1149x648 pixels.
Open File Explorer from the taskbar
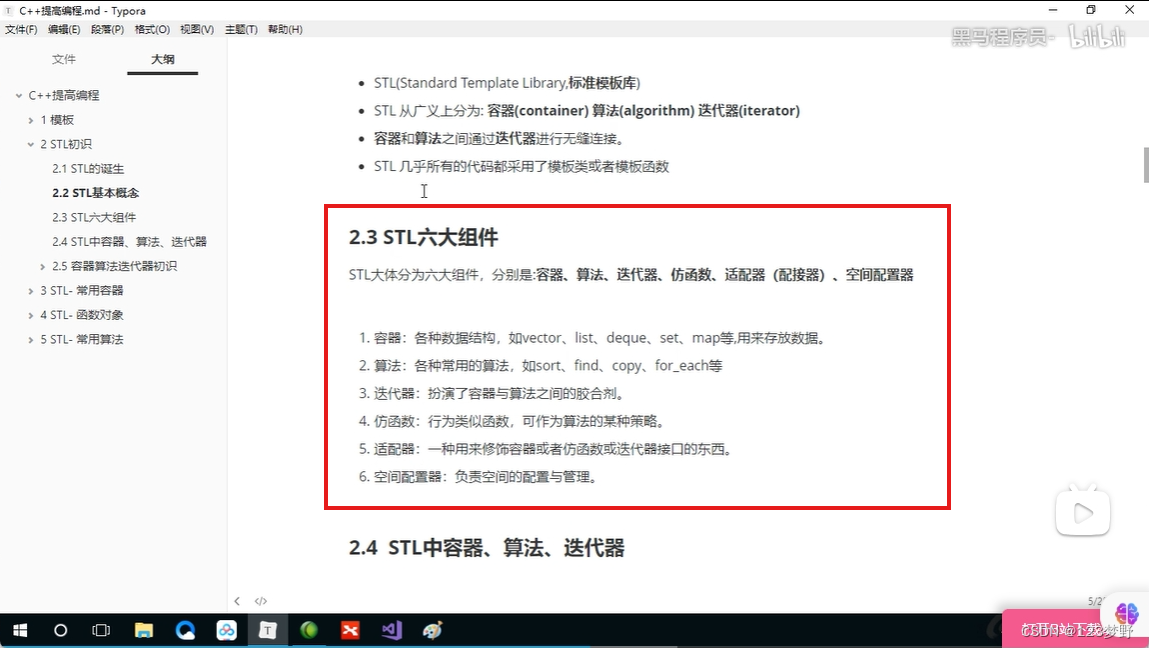point(144,630)
